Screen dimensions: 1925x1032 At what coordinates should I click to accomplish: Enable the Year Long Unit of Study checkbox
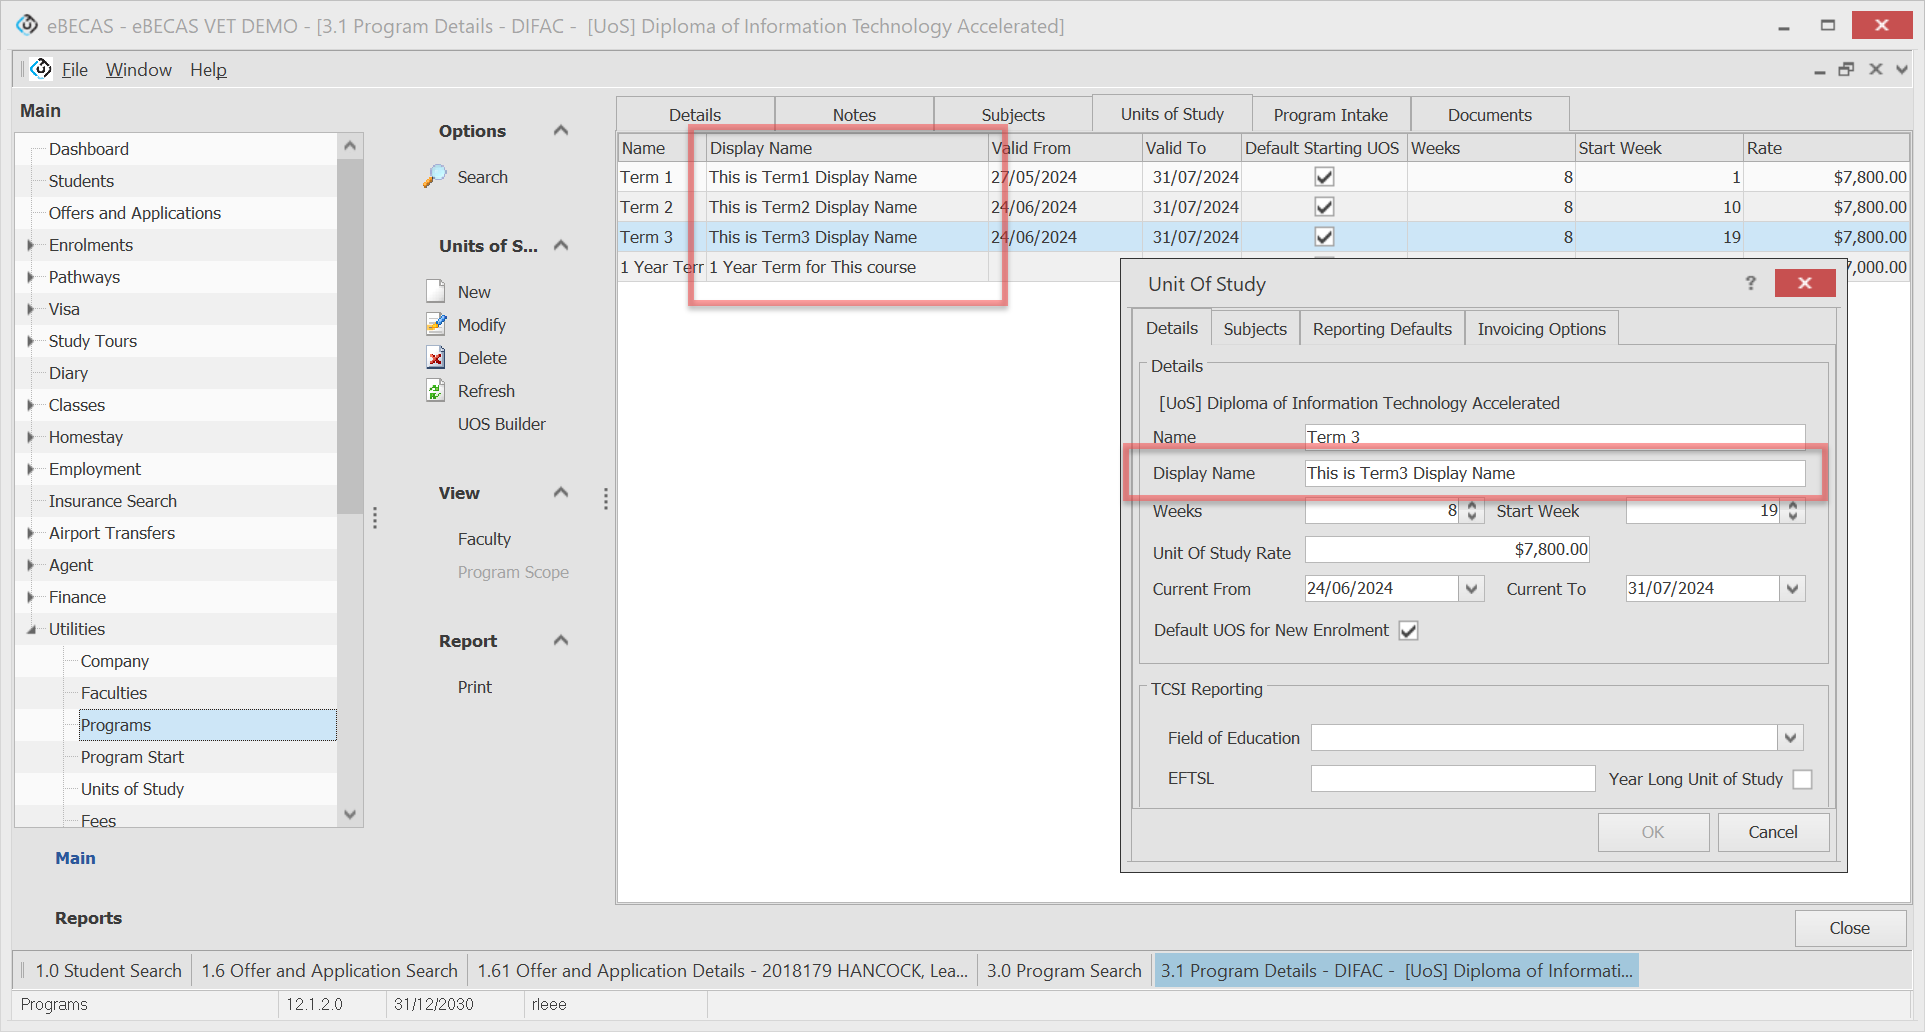tap(1802, 779)
